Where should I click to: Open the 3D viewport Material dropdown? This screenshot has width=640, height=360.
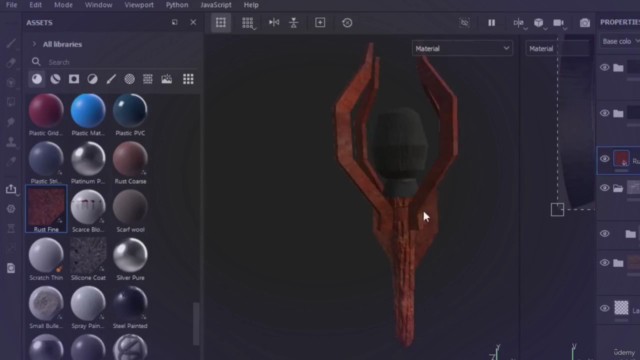click(462, 49)
